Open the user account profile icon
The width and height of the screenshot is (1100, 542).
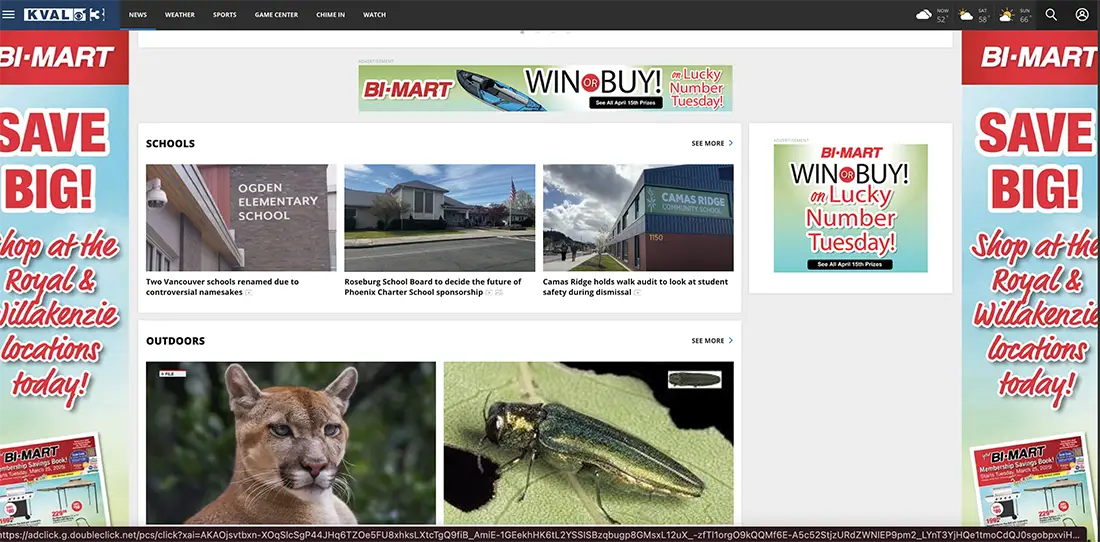tap(1082, 15)
